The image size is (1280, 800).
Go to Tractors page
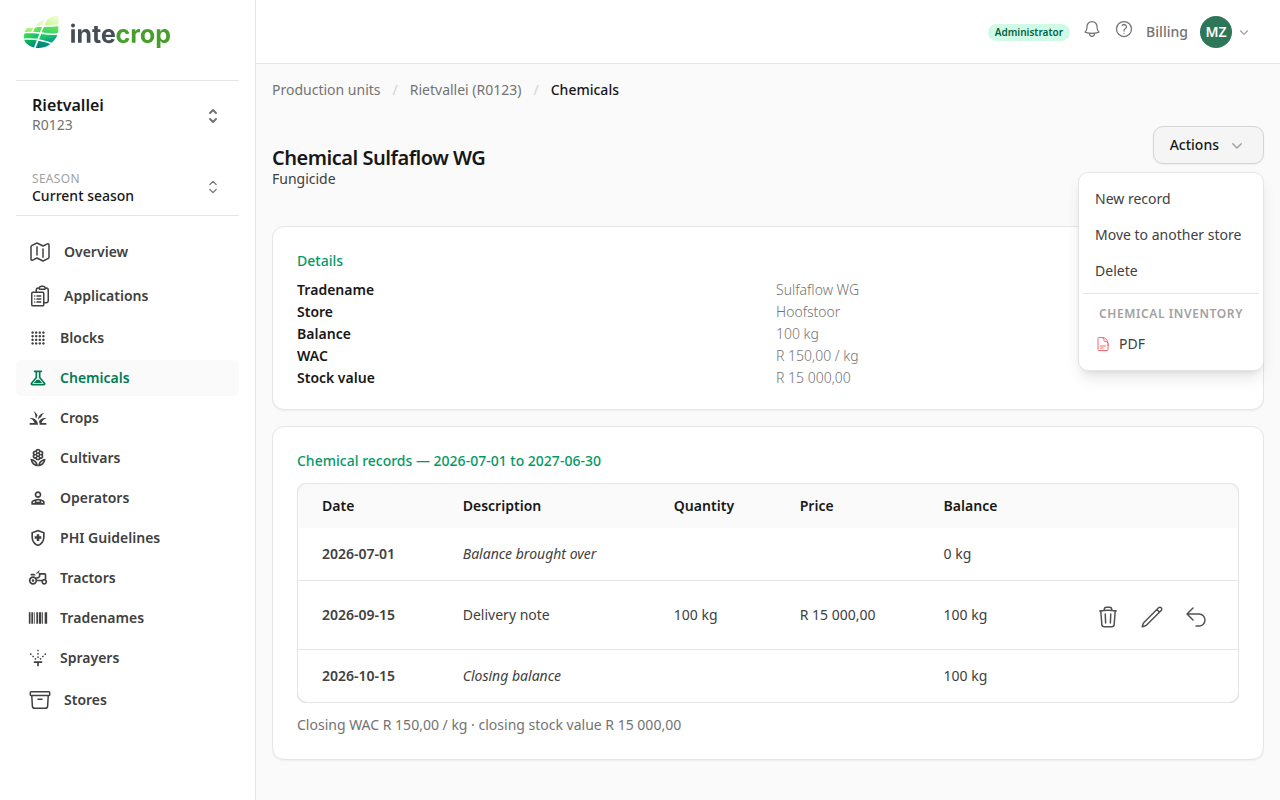(127, 578)
